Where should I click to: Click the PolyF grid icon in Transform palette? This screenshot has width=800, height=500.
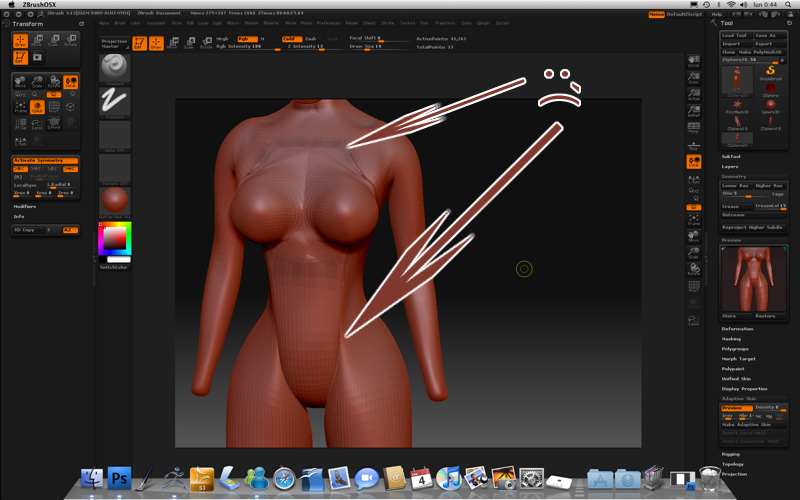pyautogui.click(x=54, y=107)
